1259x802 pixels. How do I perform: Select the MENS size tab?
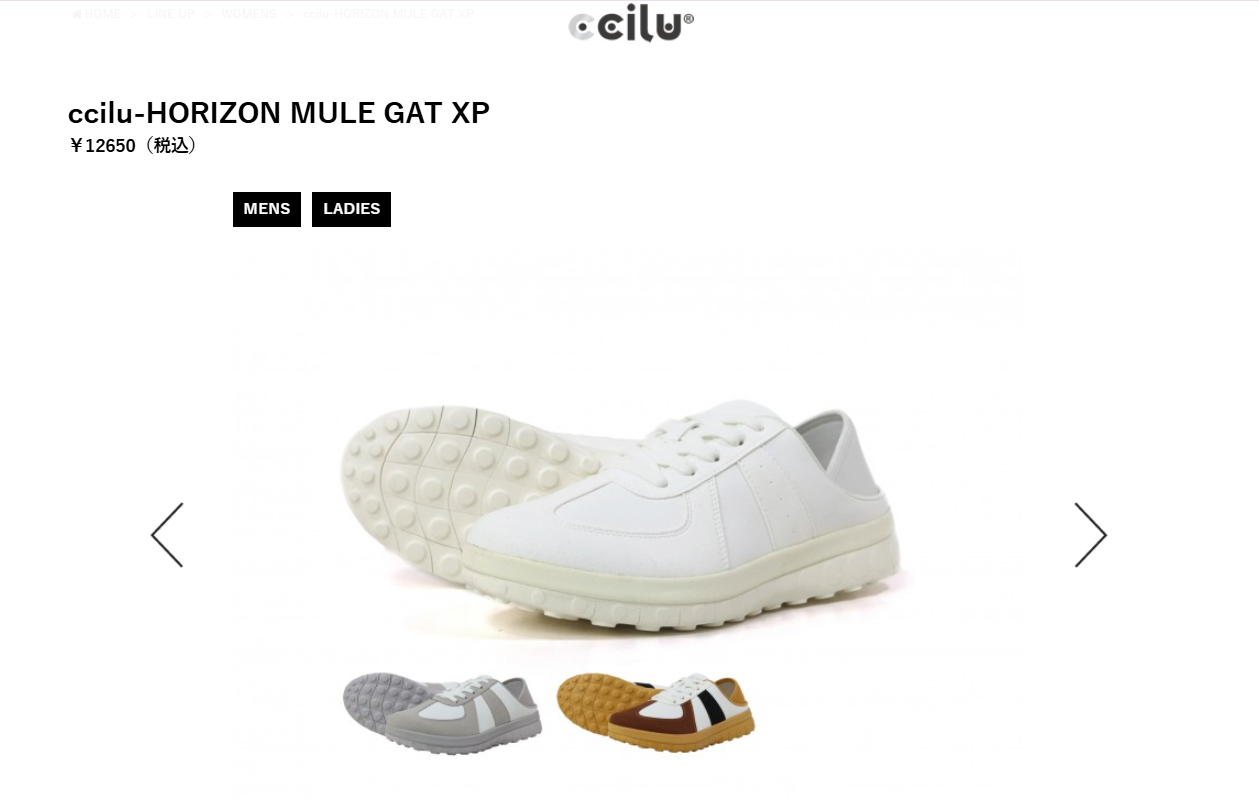coord(267,209)
